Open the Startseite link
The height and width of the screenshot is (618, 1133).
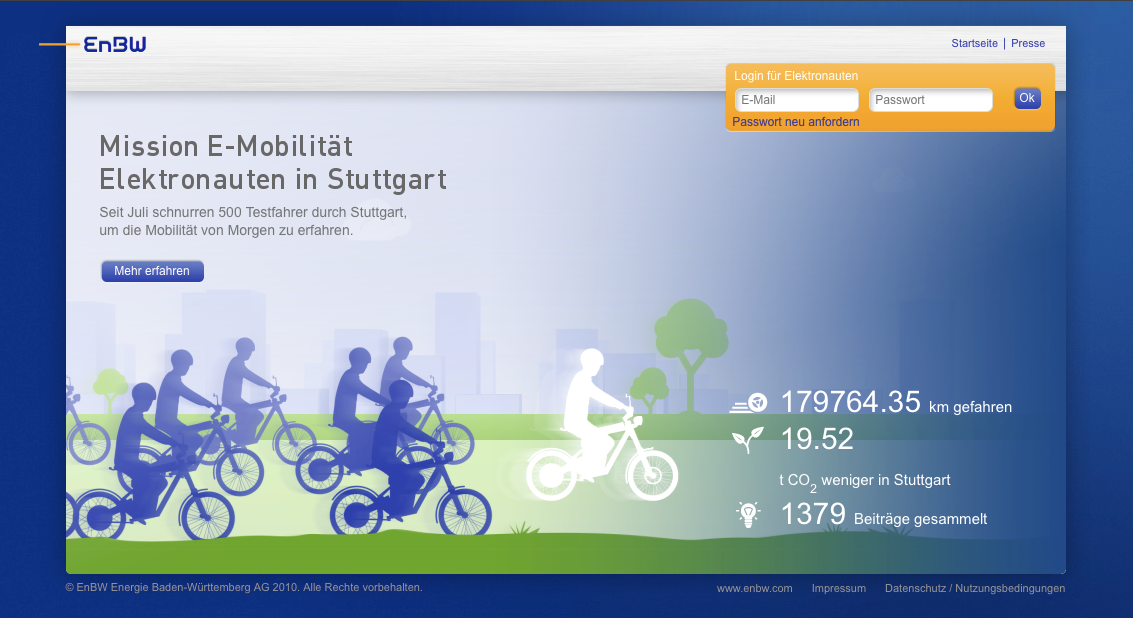tap(974, 43)
